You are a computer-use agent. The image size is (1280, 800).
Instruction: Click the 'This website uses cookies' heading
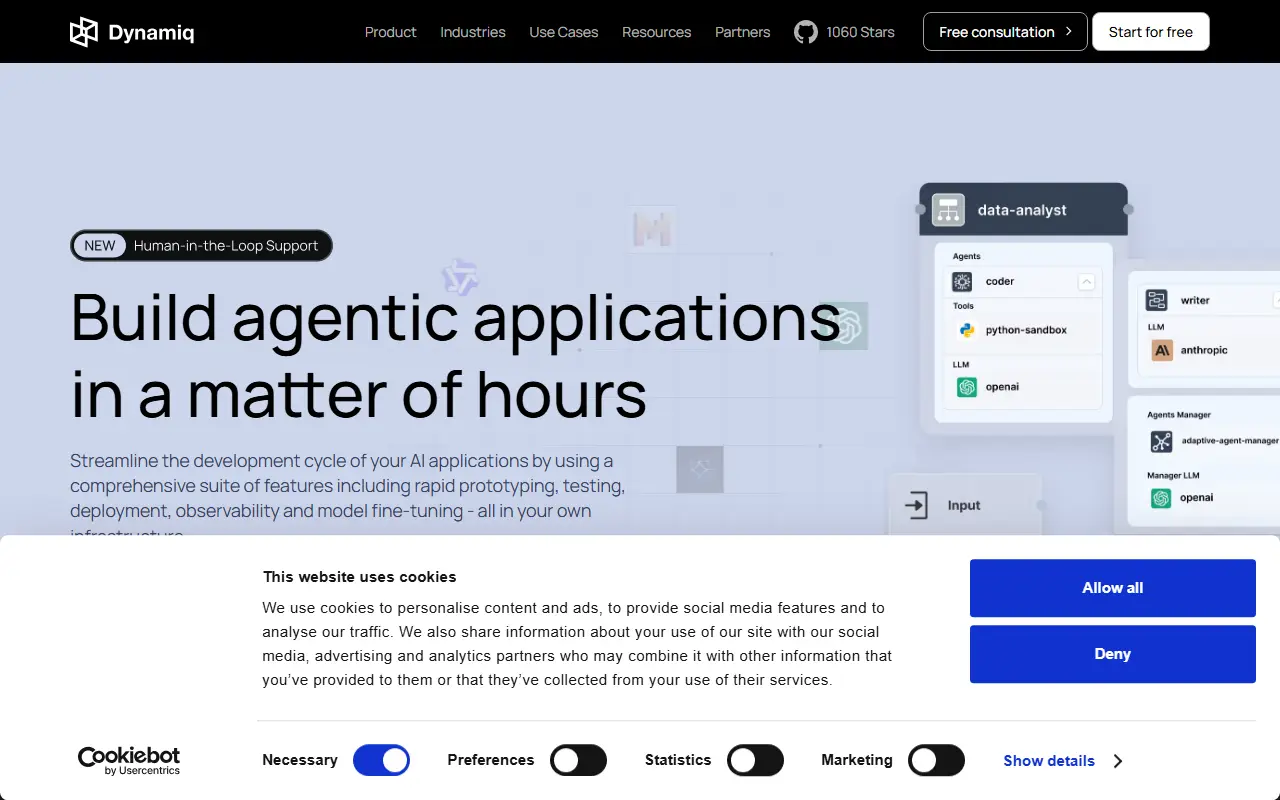(x=359, y=577)
